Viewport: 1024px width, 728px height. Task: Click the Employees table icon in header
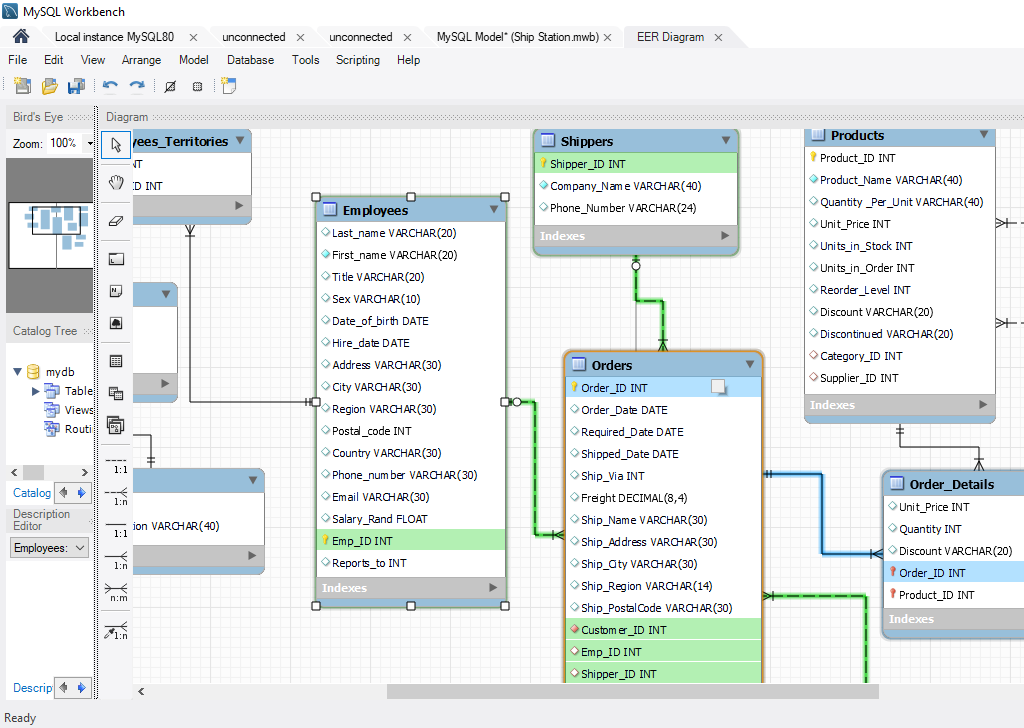tap(330, 210)
